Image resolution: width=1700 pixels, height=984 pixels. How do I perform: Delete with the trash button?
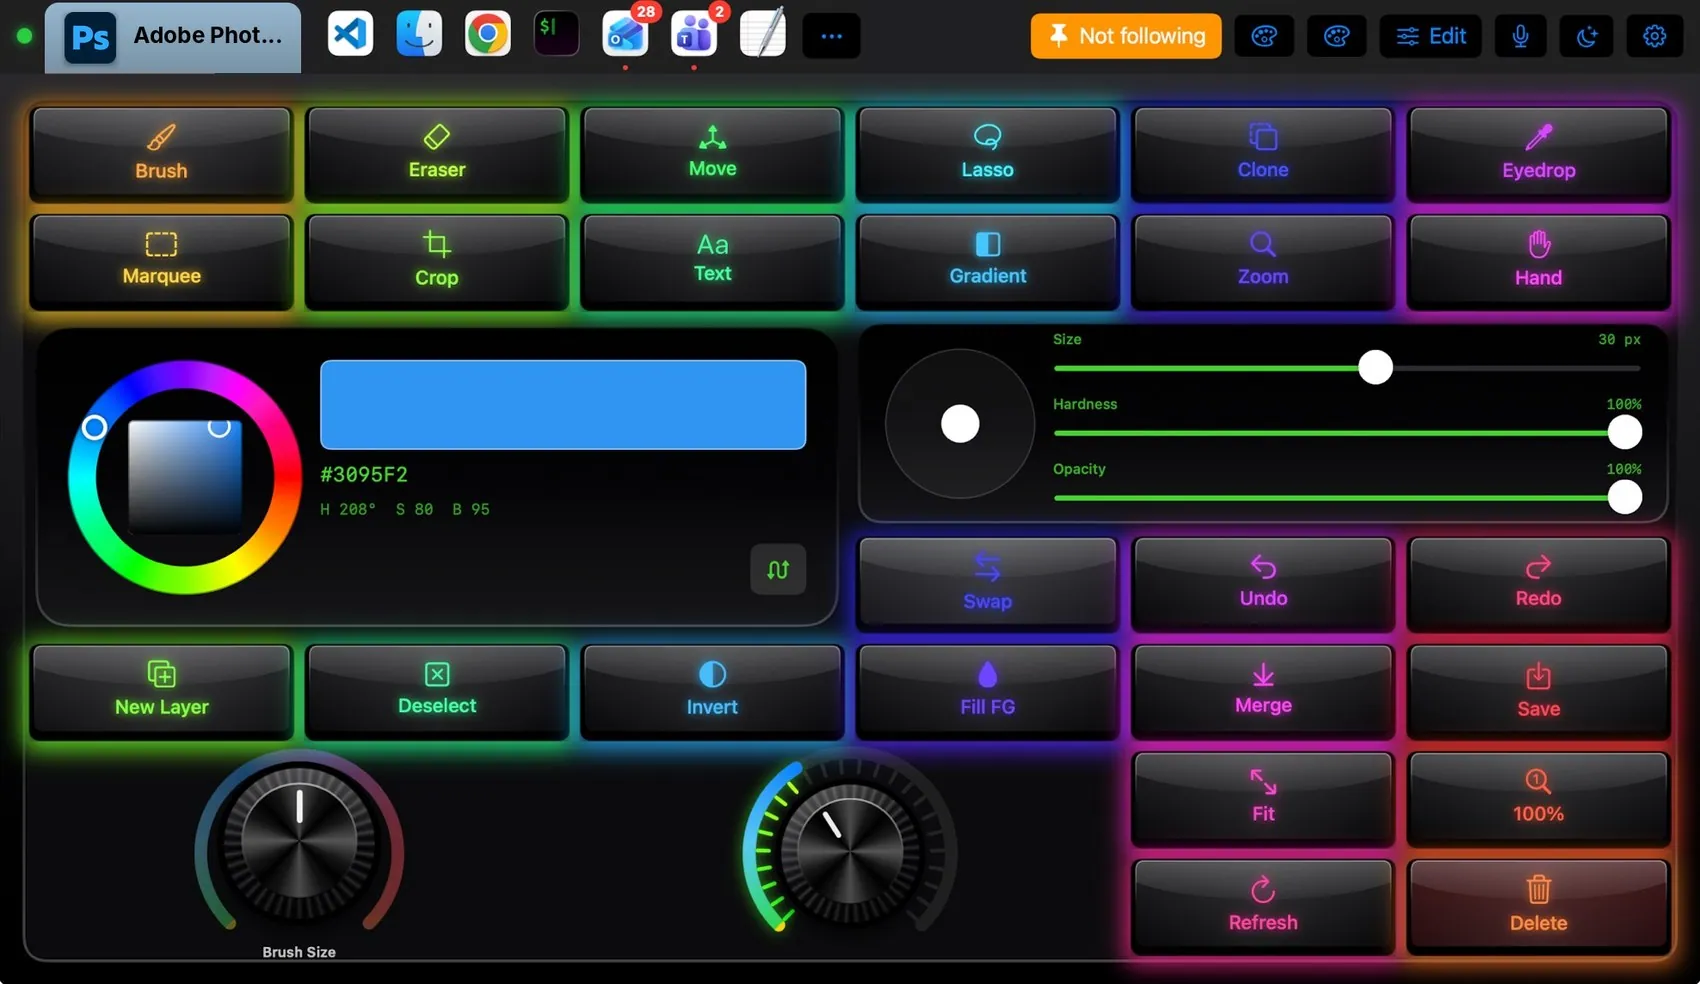click(1538, 906)
